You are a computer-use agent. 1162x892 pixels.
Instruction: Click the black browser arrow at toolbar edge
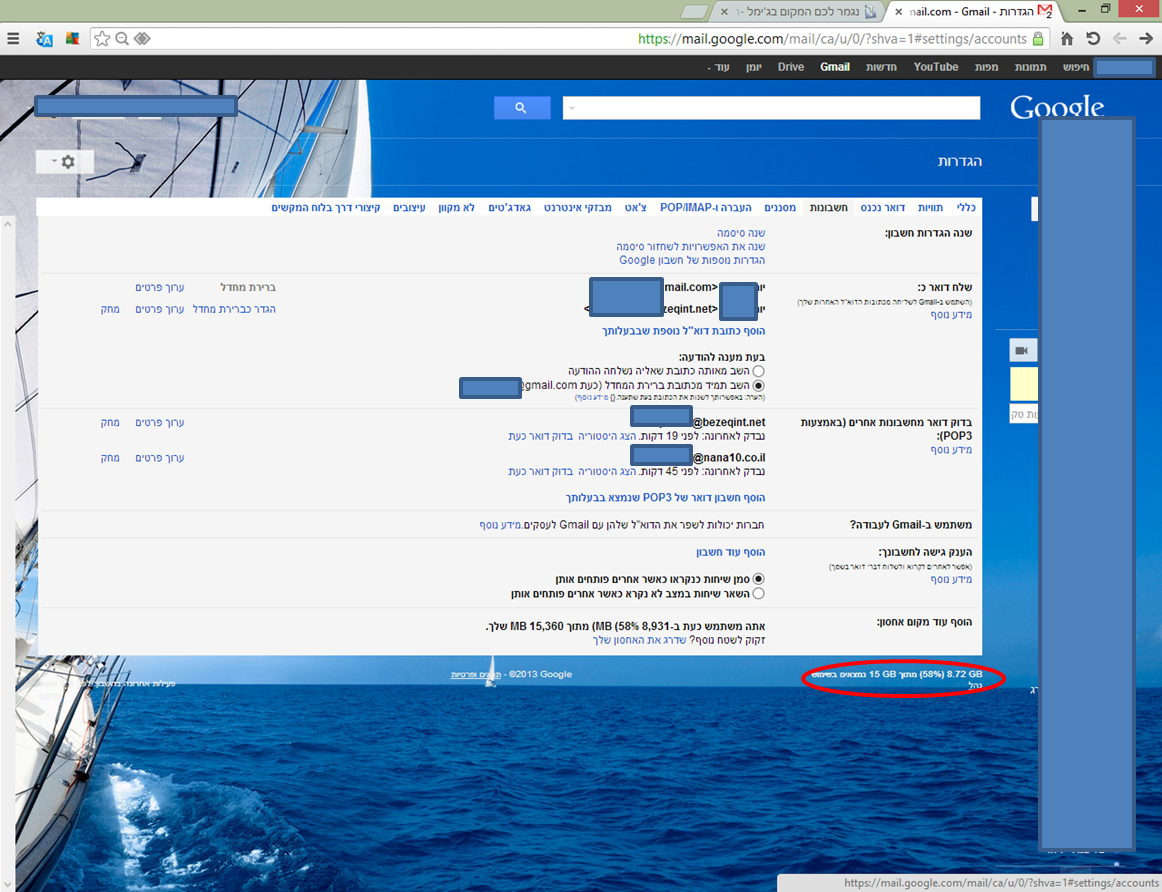1146,39
